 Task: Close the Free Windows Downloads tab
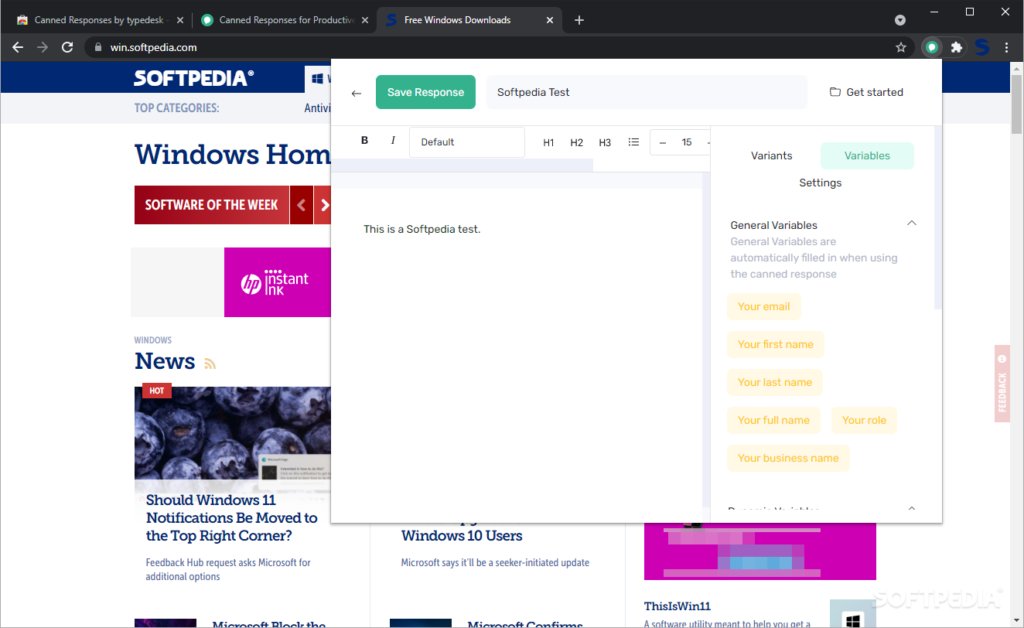tap(549, 20)
